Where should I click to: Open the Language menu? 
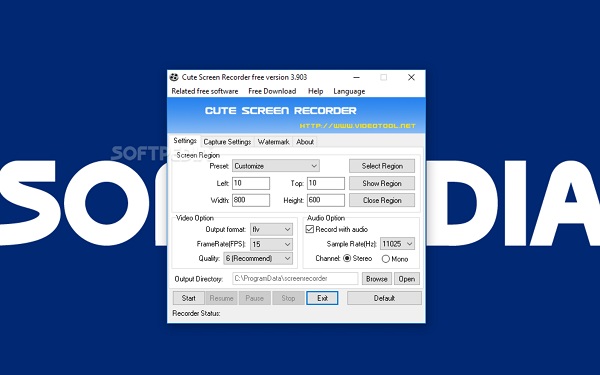click(349, 91)
